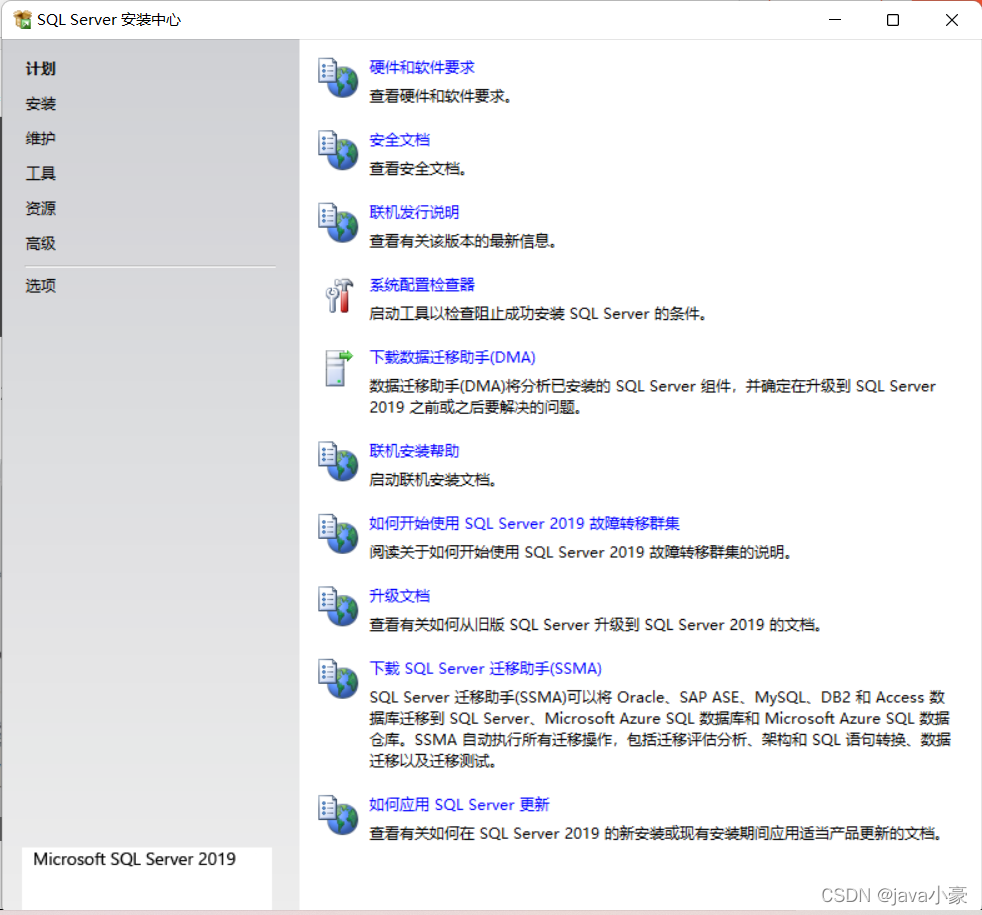
Task: Click the globe icon beside 故障转移群集 link
Action: pyautogui.click(x=338, y=534)
